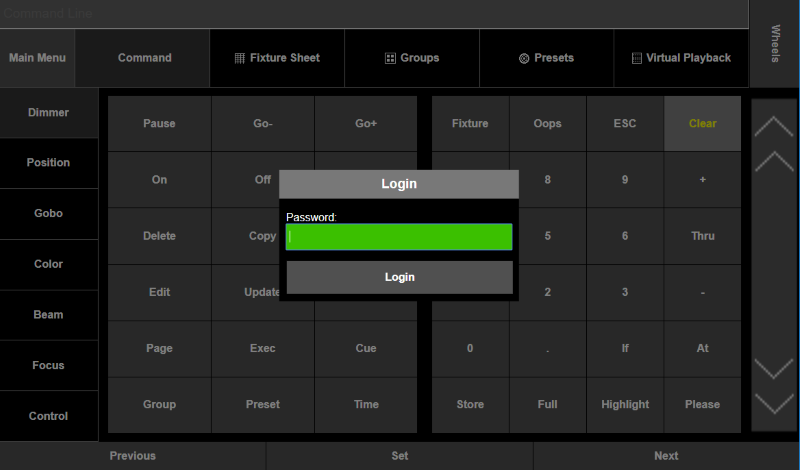Screen dimensions: 800x470
Task: Open the Main Menu
Action: point(37,58)
